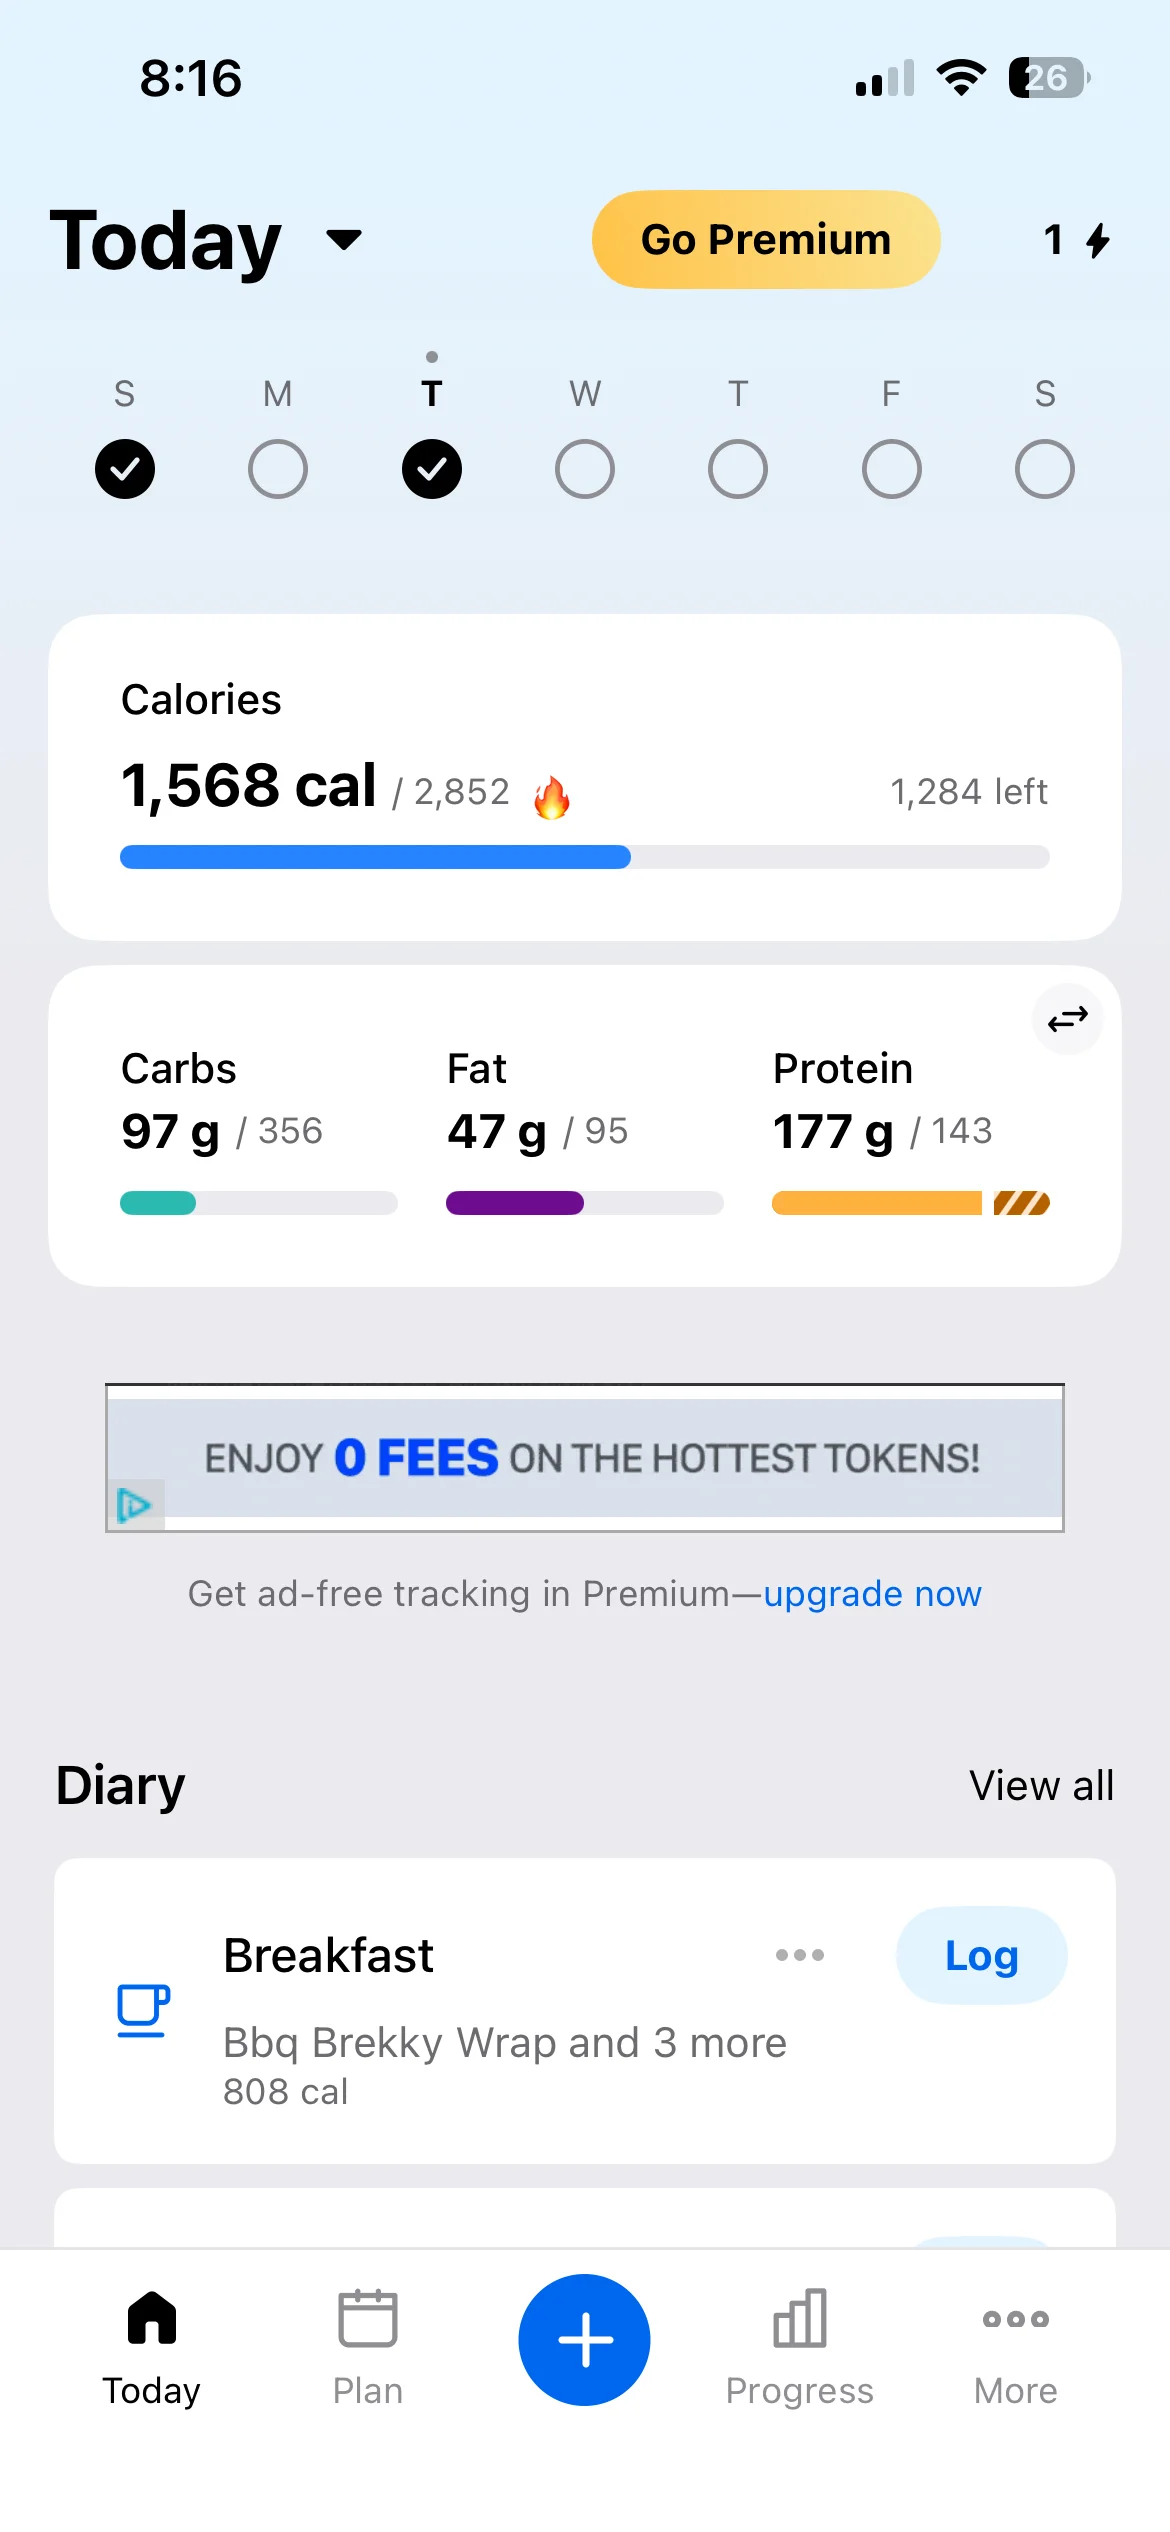This screenshot has height=2532, width=1170.
Task: Switch to the Plan tab
Action: click(368, 2343)
